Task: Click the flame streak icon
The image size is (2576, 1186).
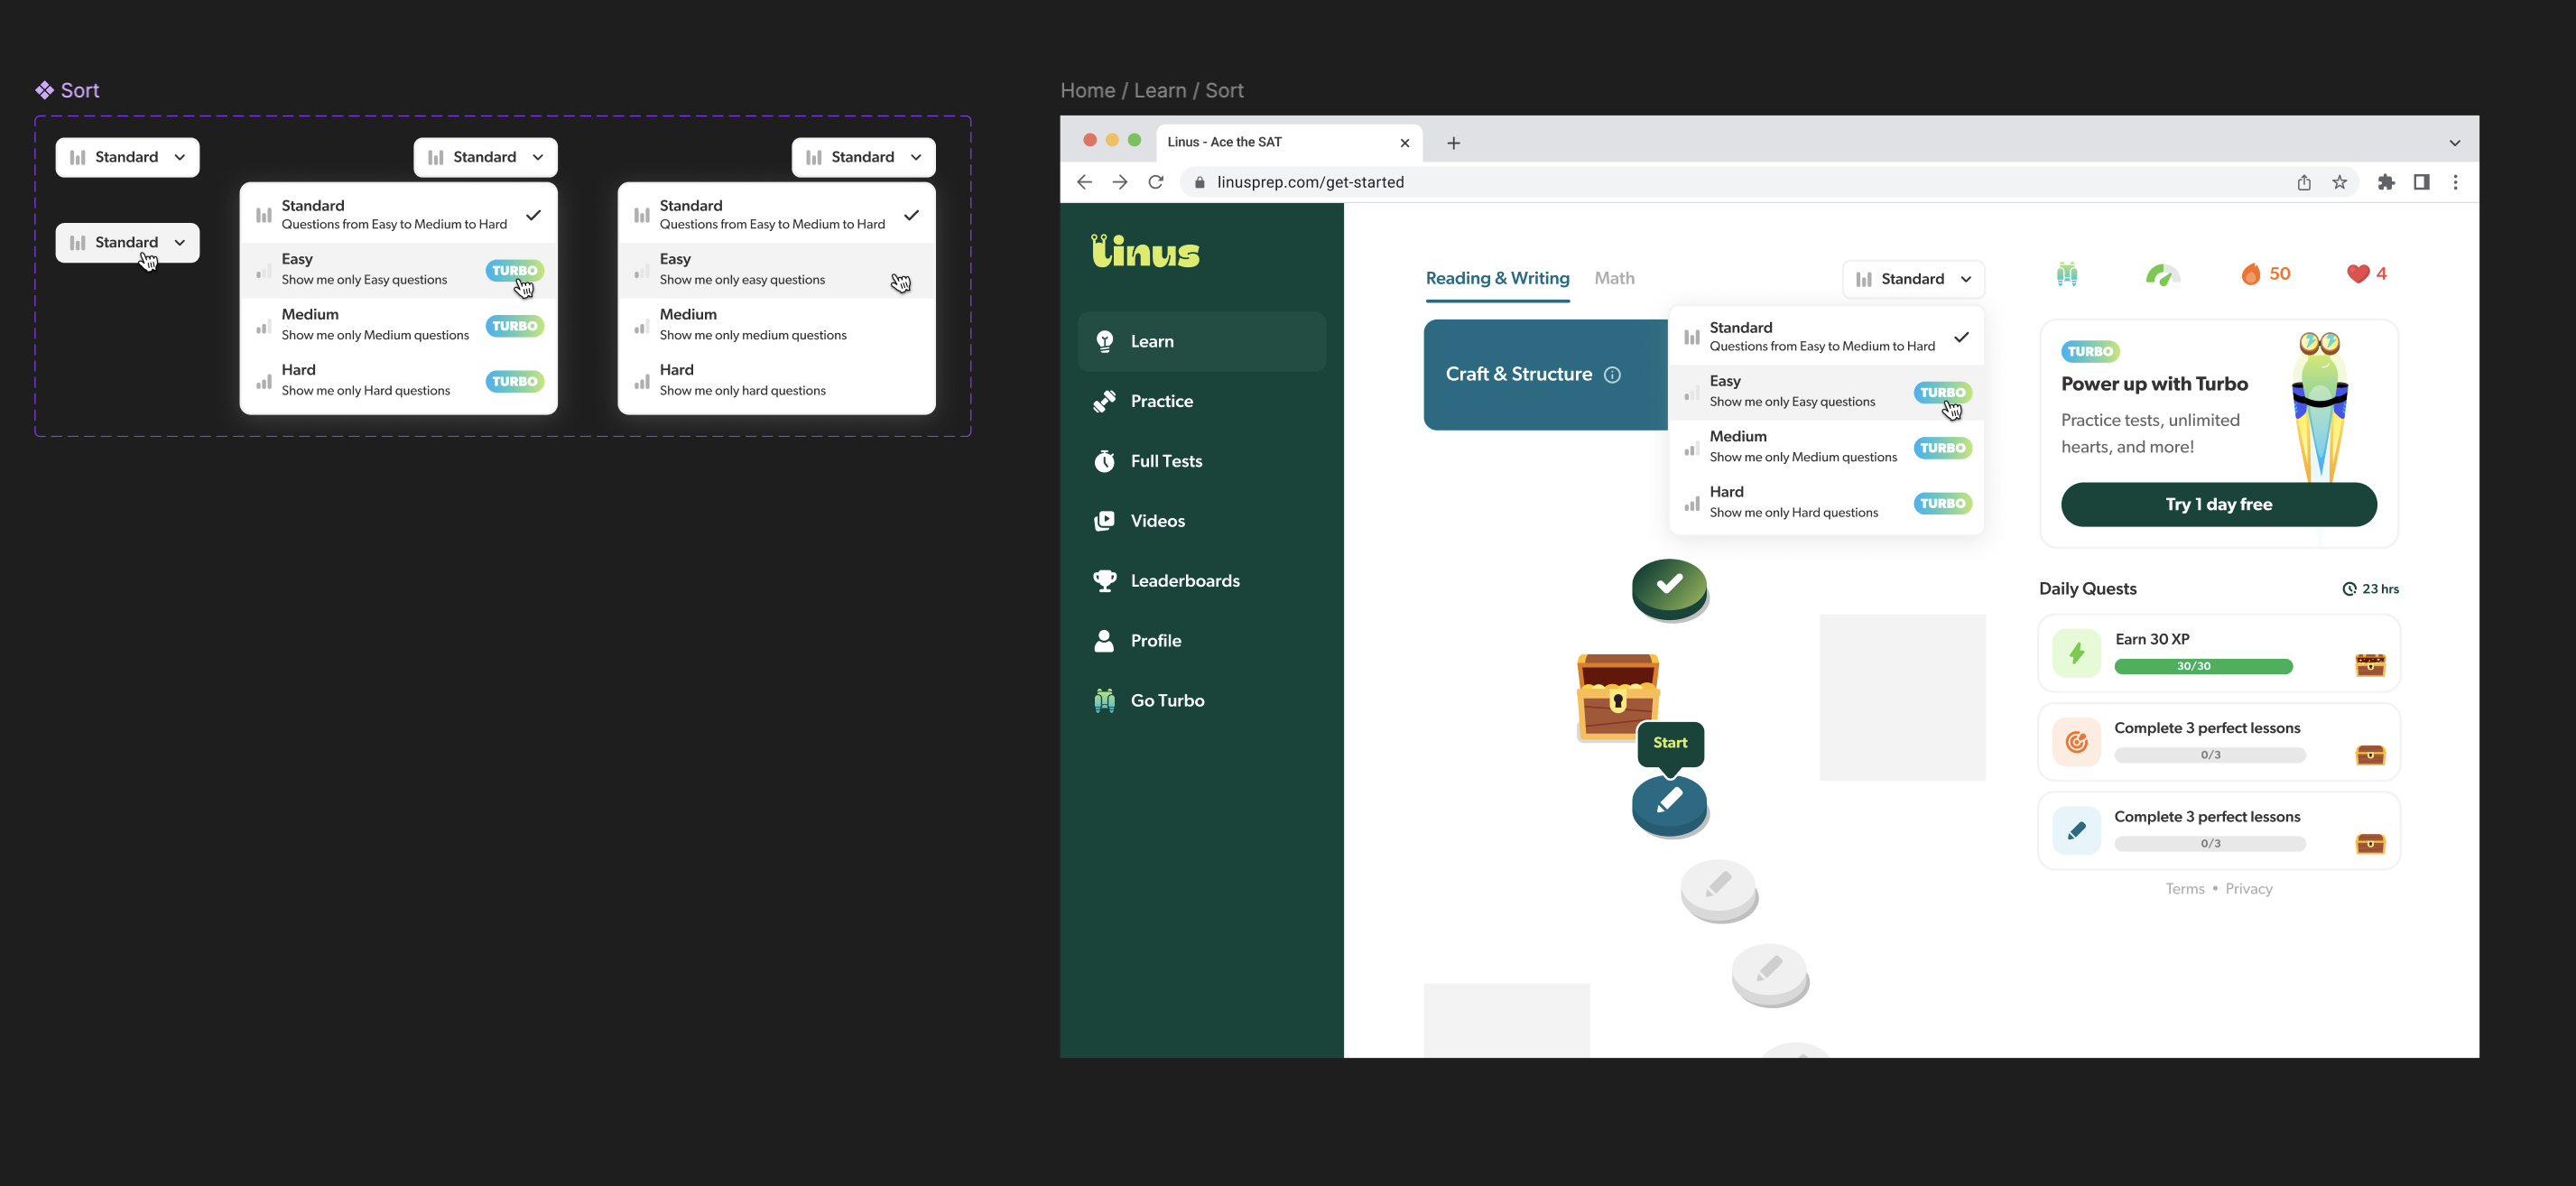Action: tap(2250, 274)
